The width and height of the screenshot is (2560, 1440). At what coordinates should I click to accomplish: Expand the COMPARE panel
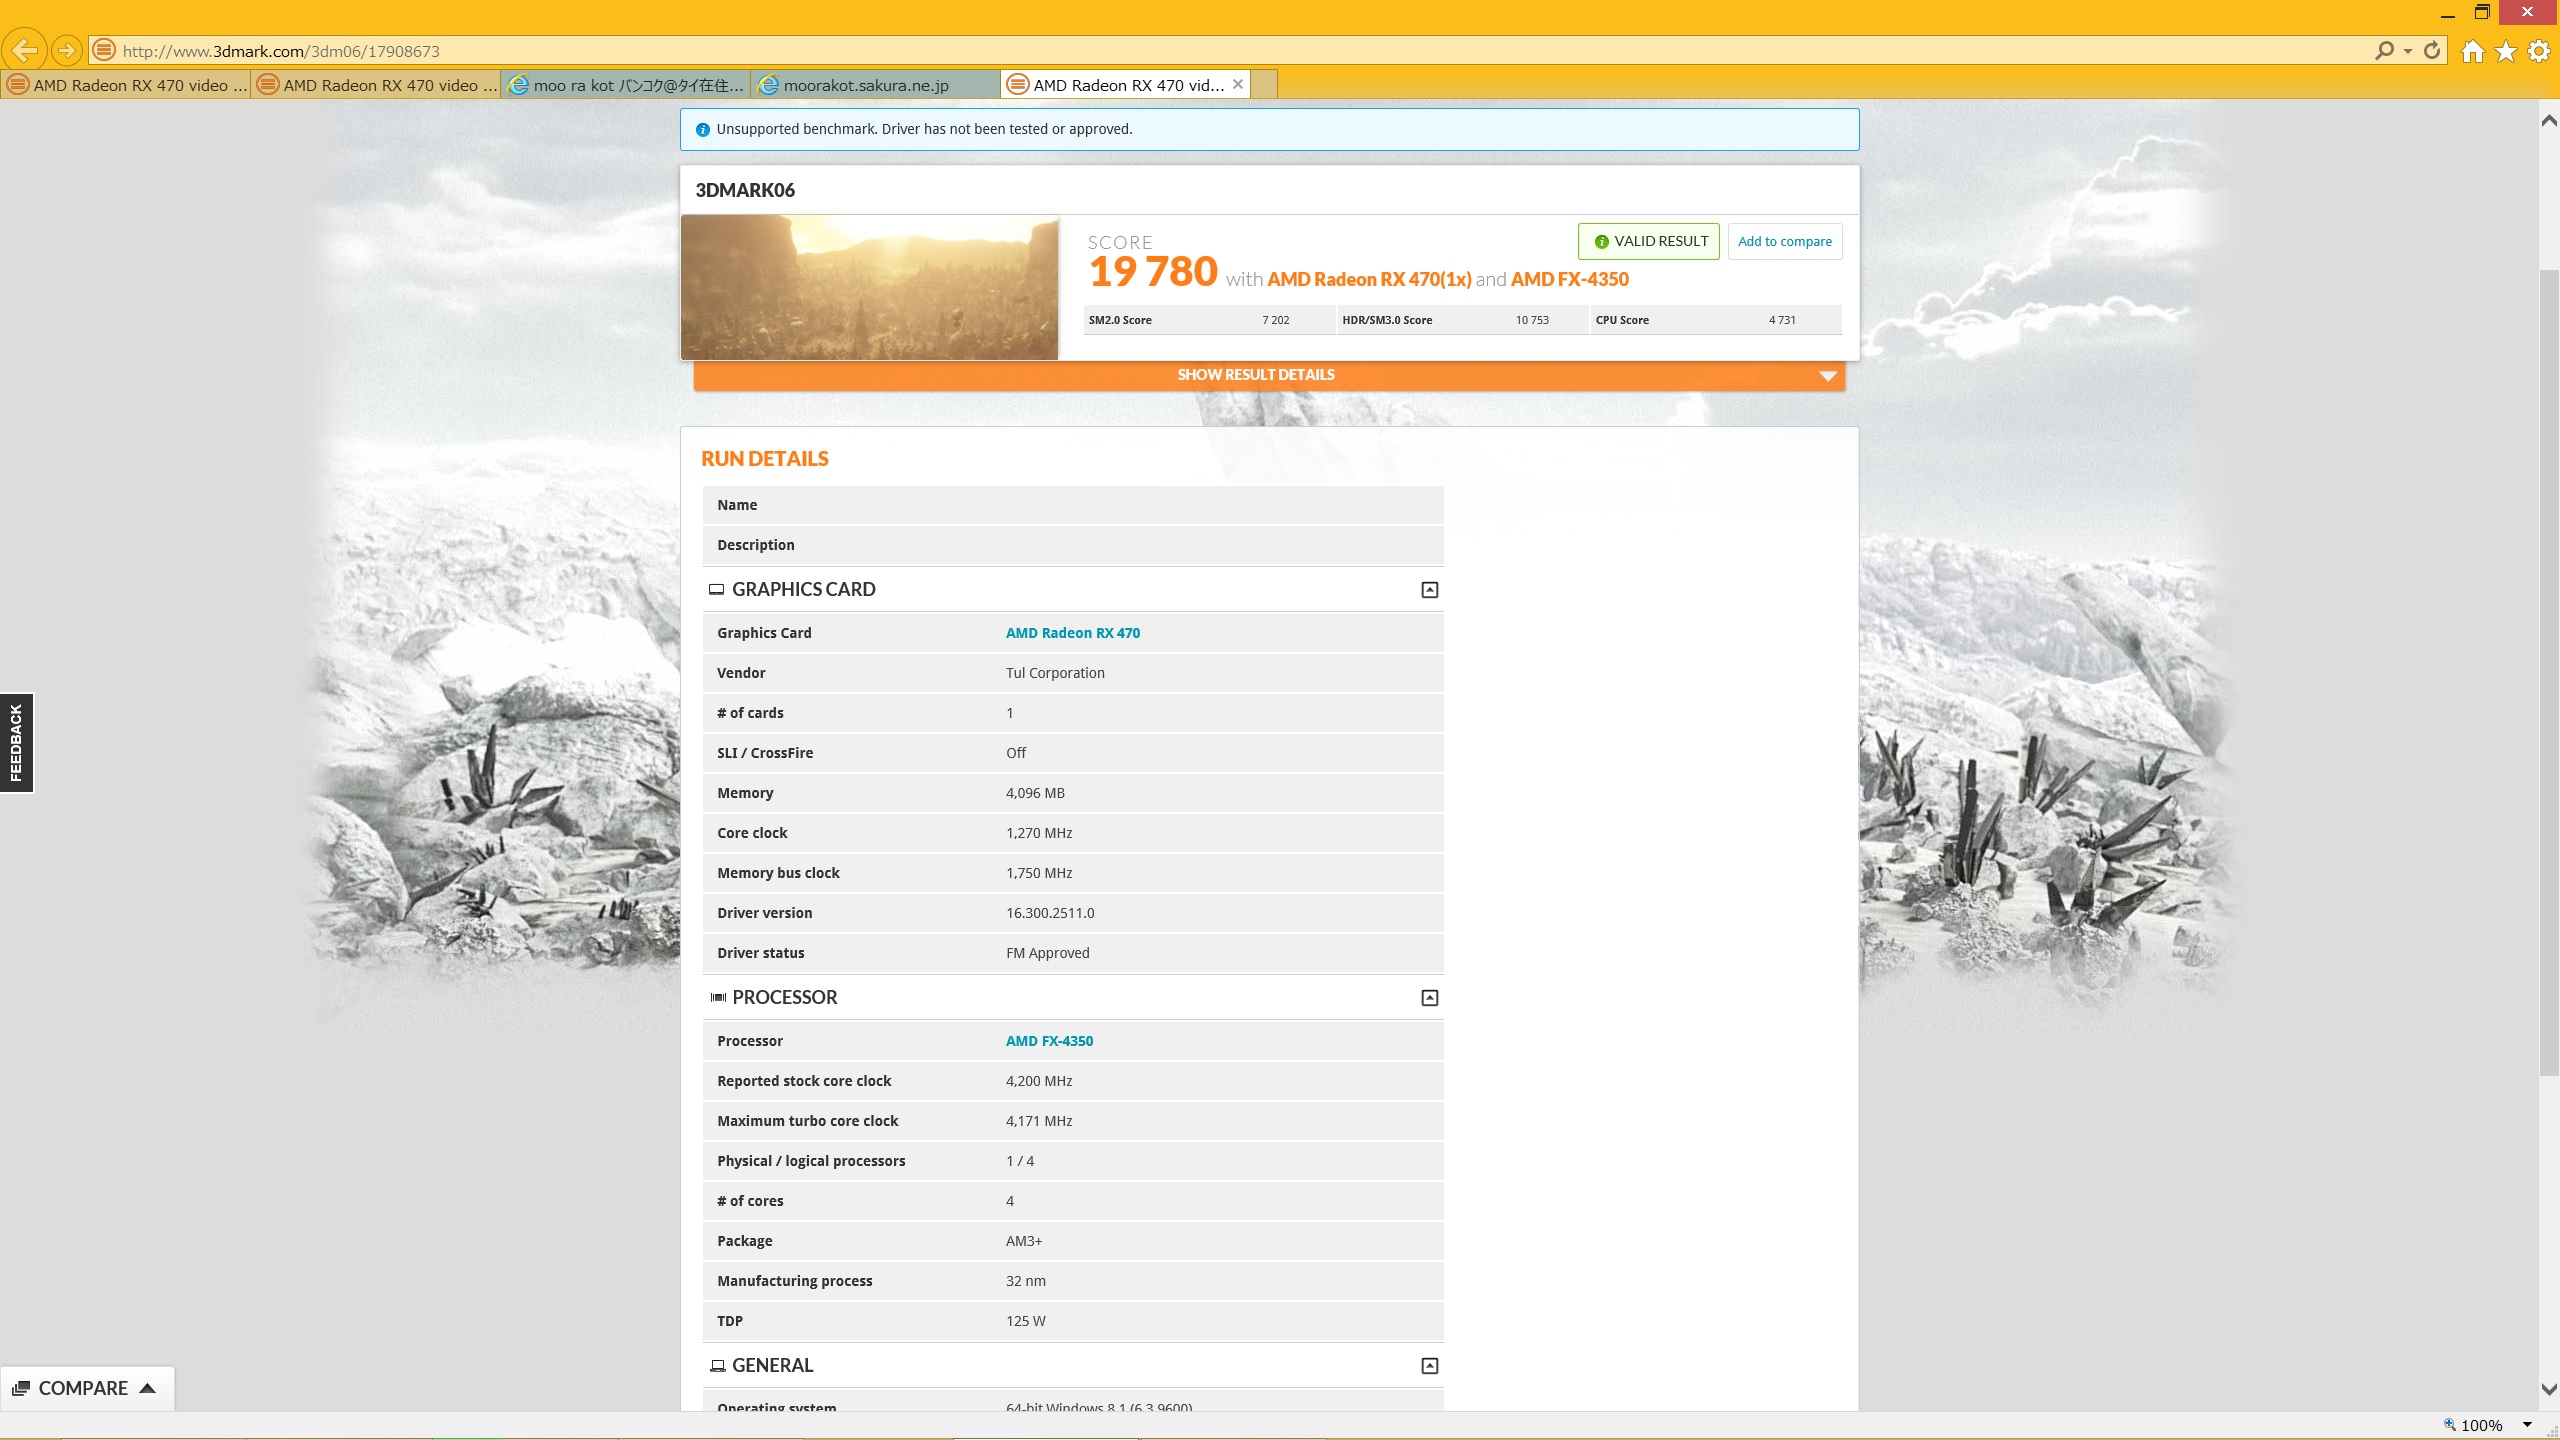[x=86, y=1388]
